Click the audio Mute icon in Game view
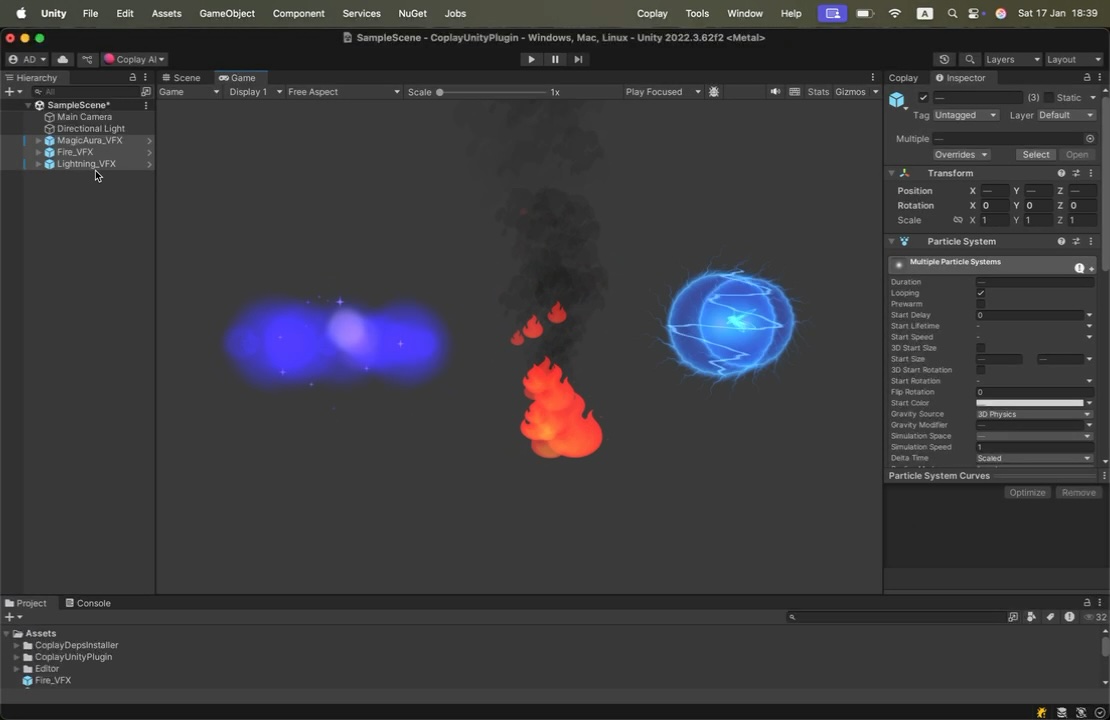 (x=775, y=91)
